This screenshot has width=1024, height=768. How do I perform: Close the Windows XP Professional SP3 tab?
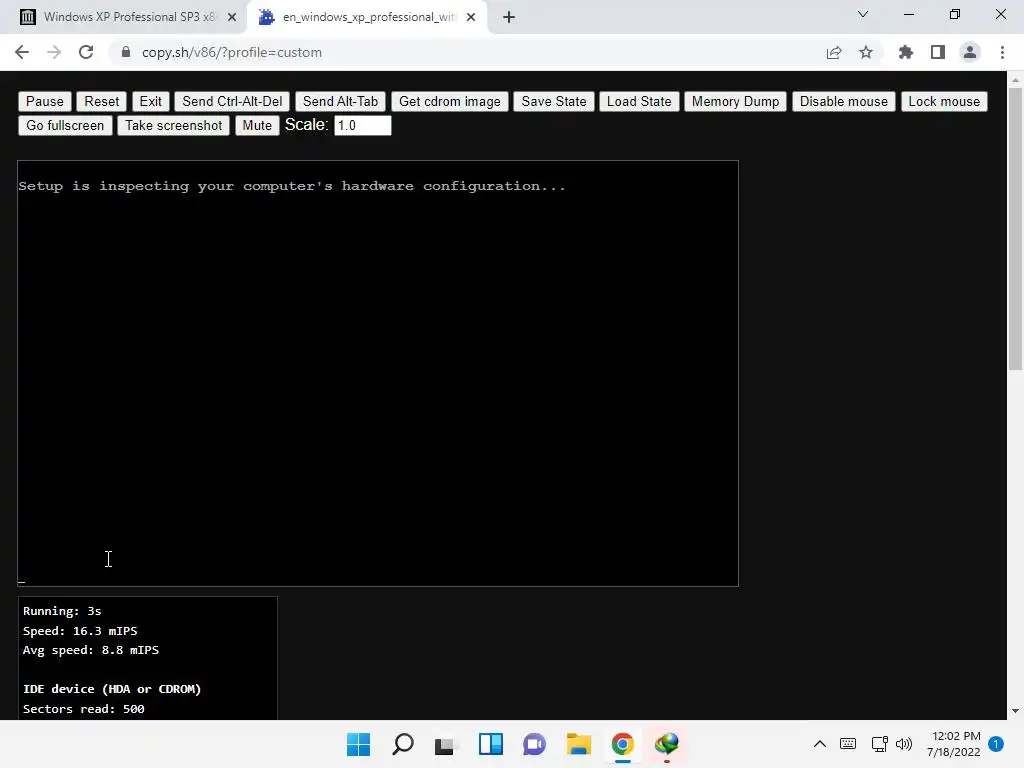point(232,17)
